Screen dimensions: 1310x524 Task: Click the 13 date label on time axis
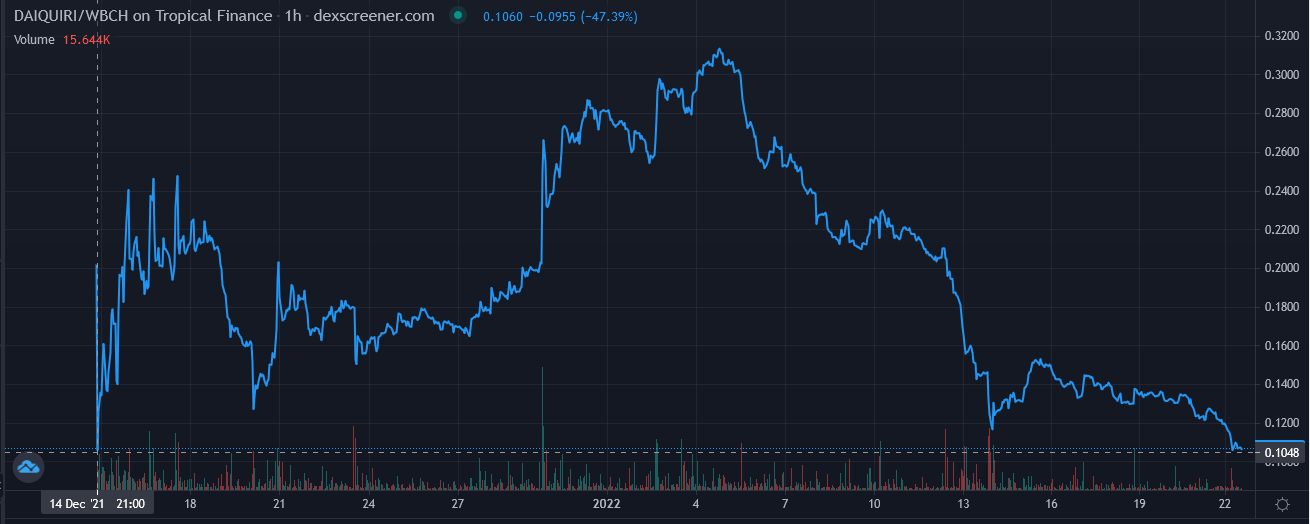pyautogui.click(x=964, y=504)
